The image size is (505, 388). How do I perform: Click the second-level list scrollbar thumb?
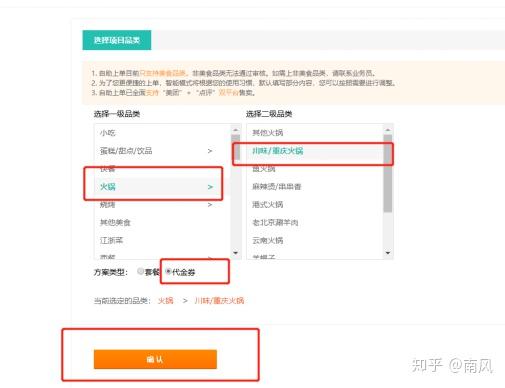click(388, 173)
